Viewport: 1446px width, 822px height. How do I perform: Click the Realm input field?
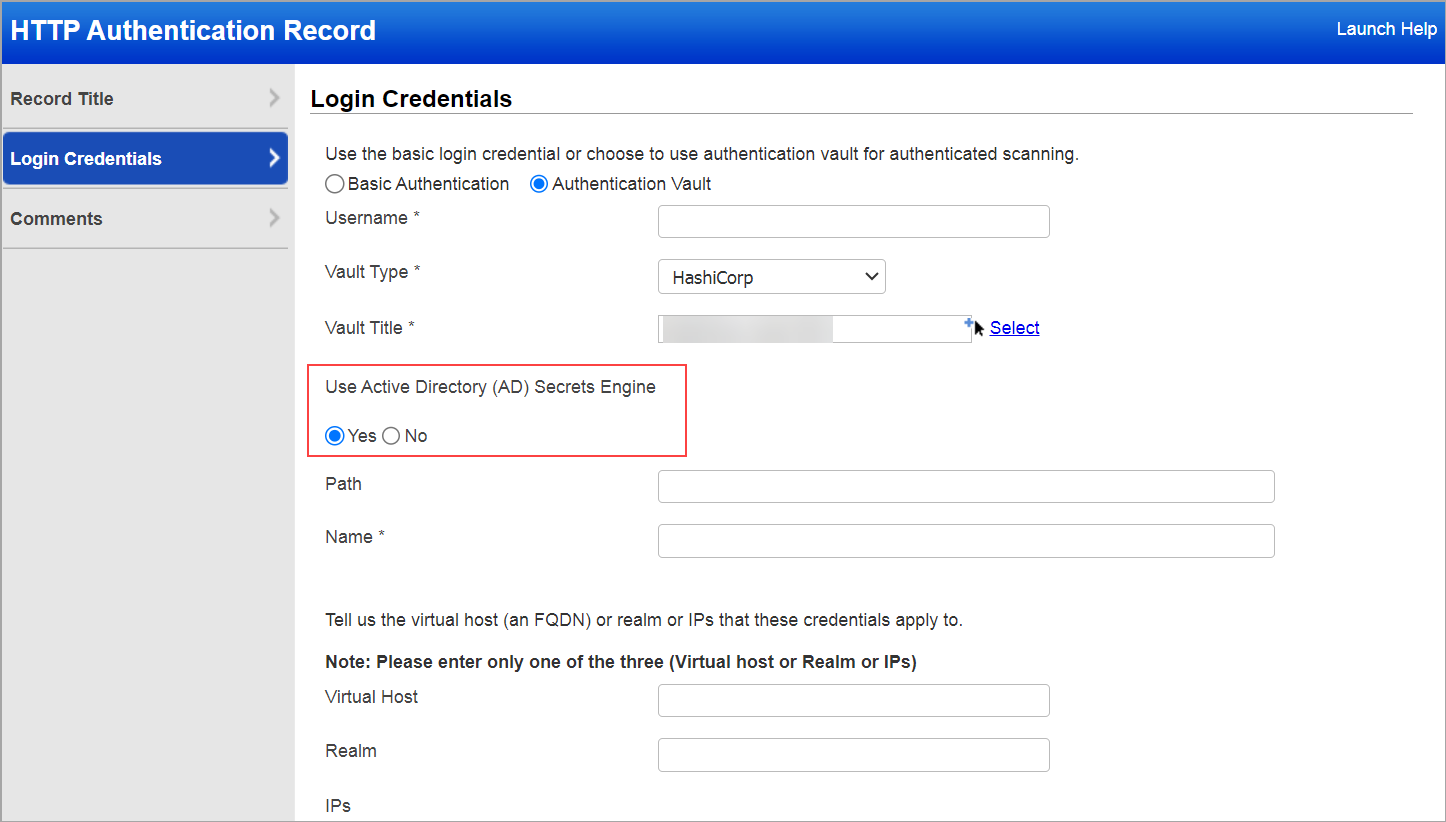pos(853,754)
